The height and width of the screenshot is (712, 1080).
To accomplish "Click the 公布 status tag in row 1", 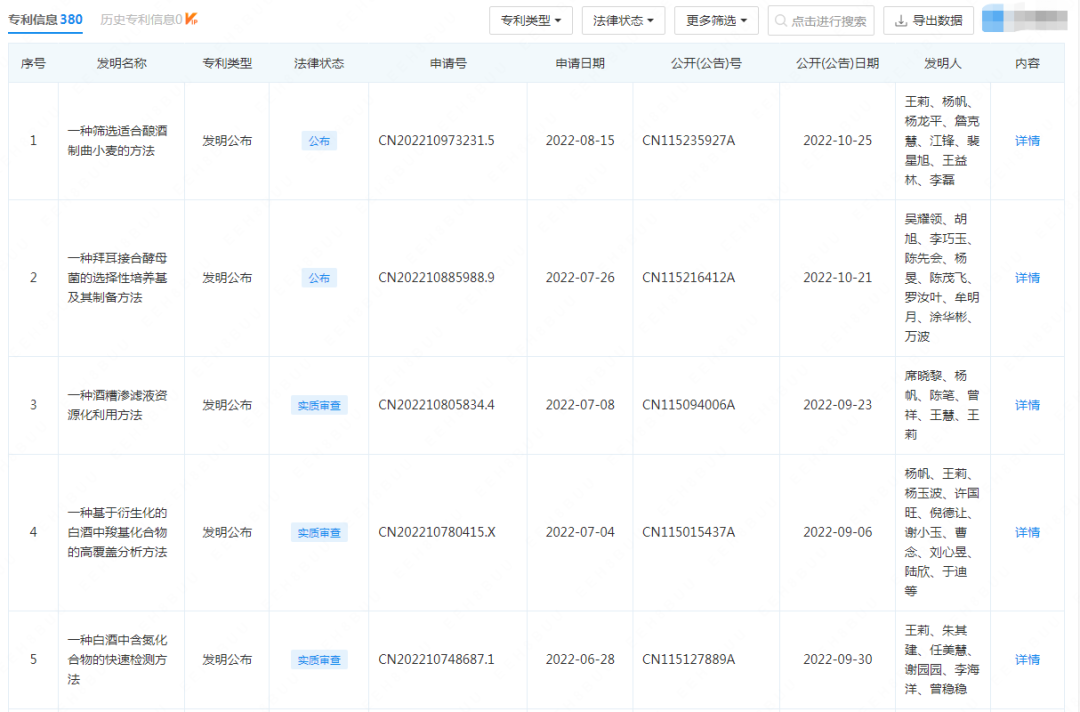I will coord(319,141).
